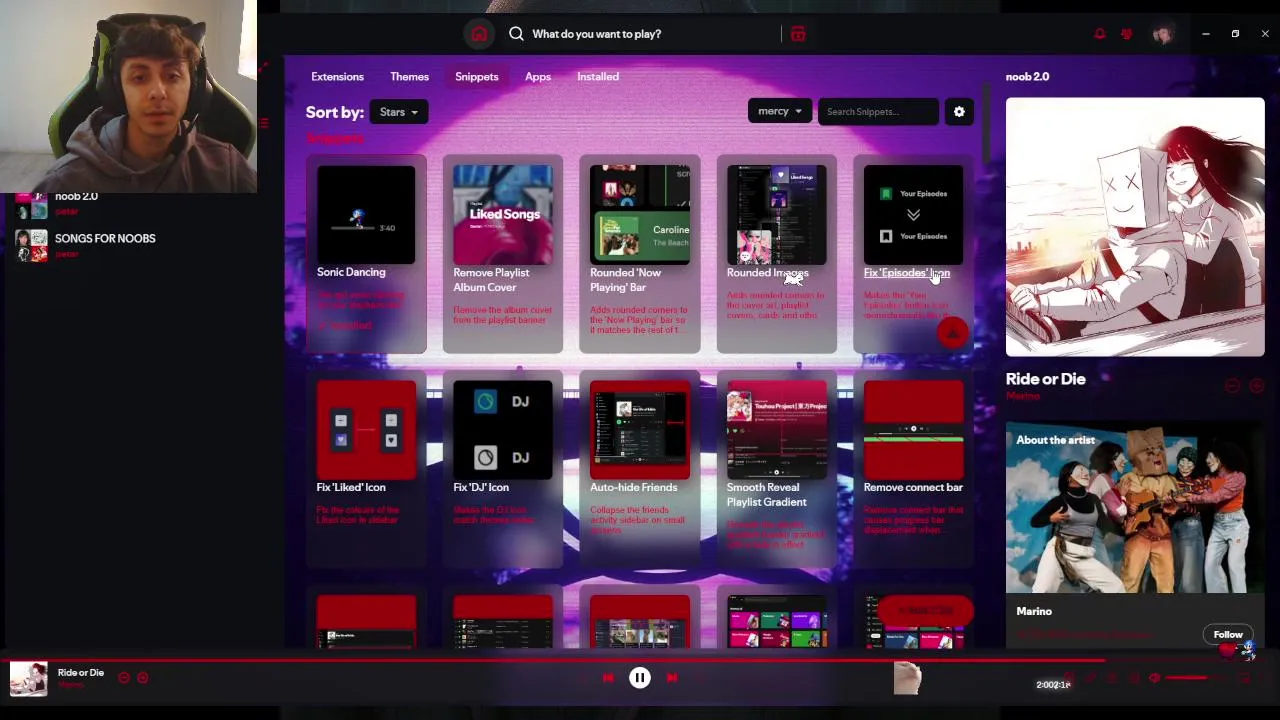Click the Ride or Die title in the bottom bar
This screenshot has width=1280, height=720.
(x=81, y=672)
